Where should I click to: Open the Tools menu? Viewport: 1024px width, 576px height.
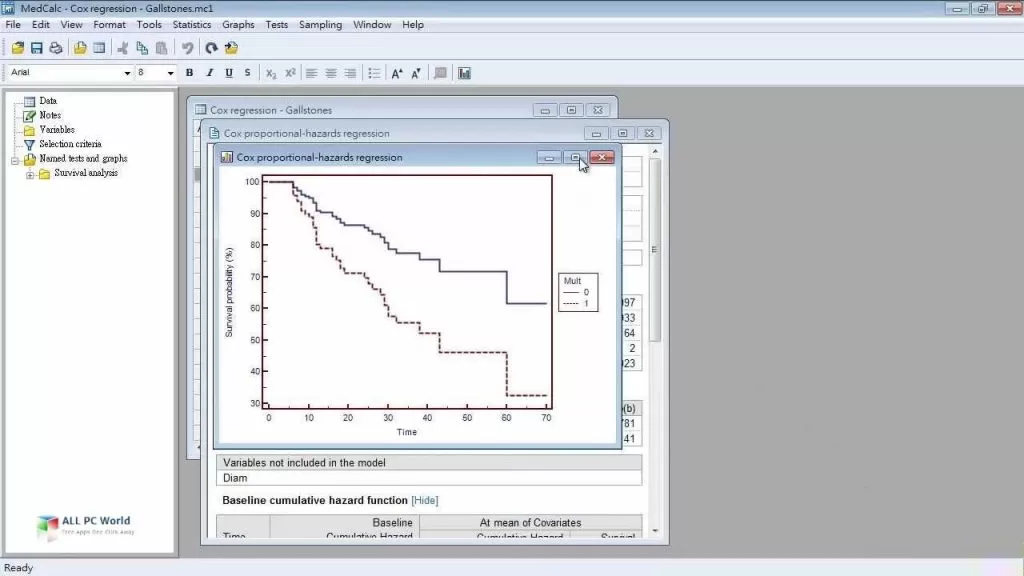coord(149,25)
